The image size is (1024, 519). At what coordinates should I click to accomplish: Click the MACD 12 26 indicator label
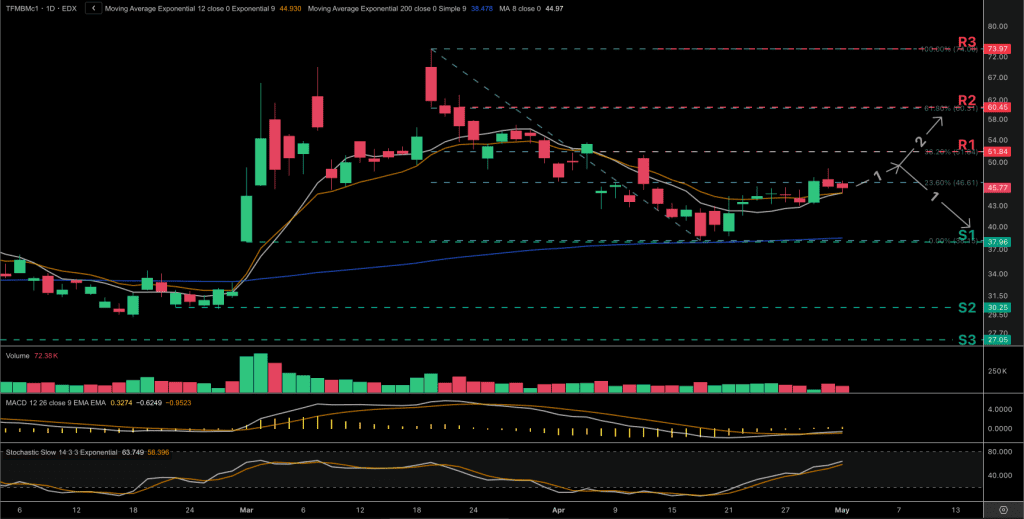click(56, 403)
